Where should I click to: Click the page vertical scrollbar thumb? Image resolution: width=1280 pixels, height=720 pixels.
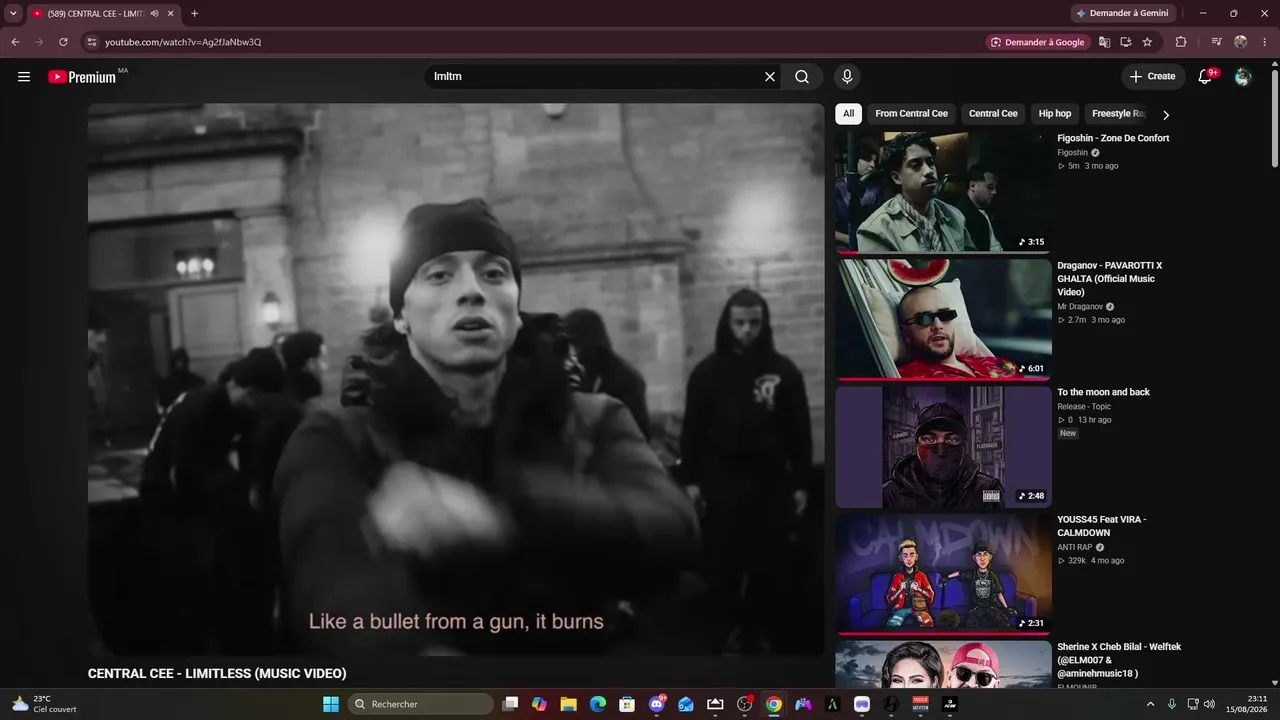(1274, 116)
